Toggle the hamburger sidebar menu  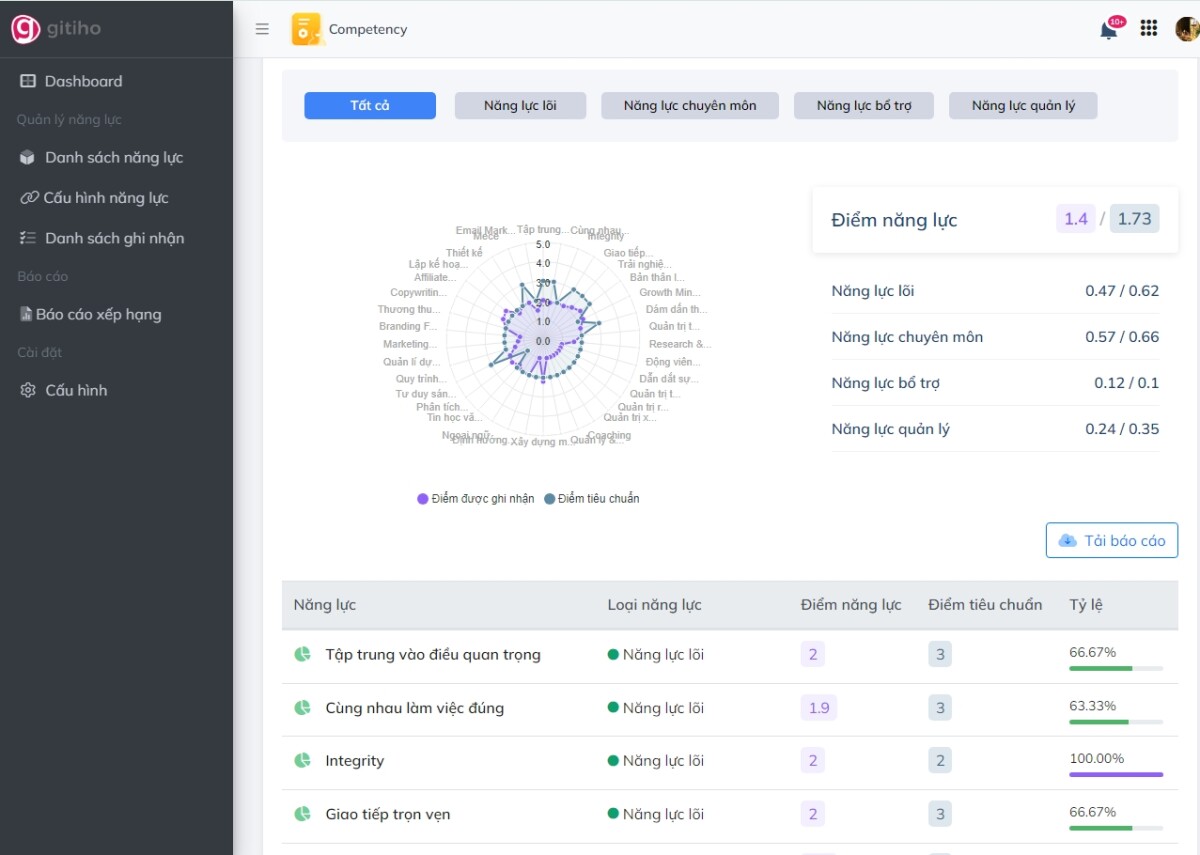[x=262, y=29]
